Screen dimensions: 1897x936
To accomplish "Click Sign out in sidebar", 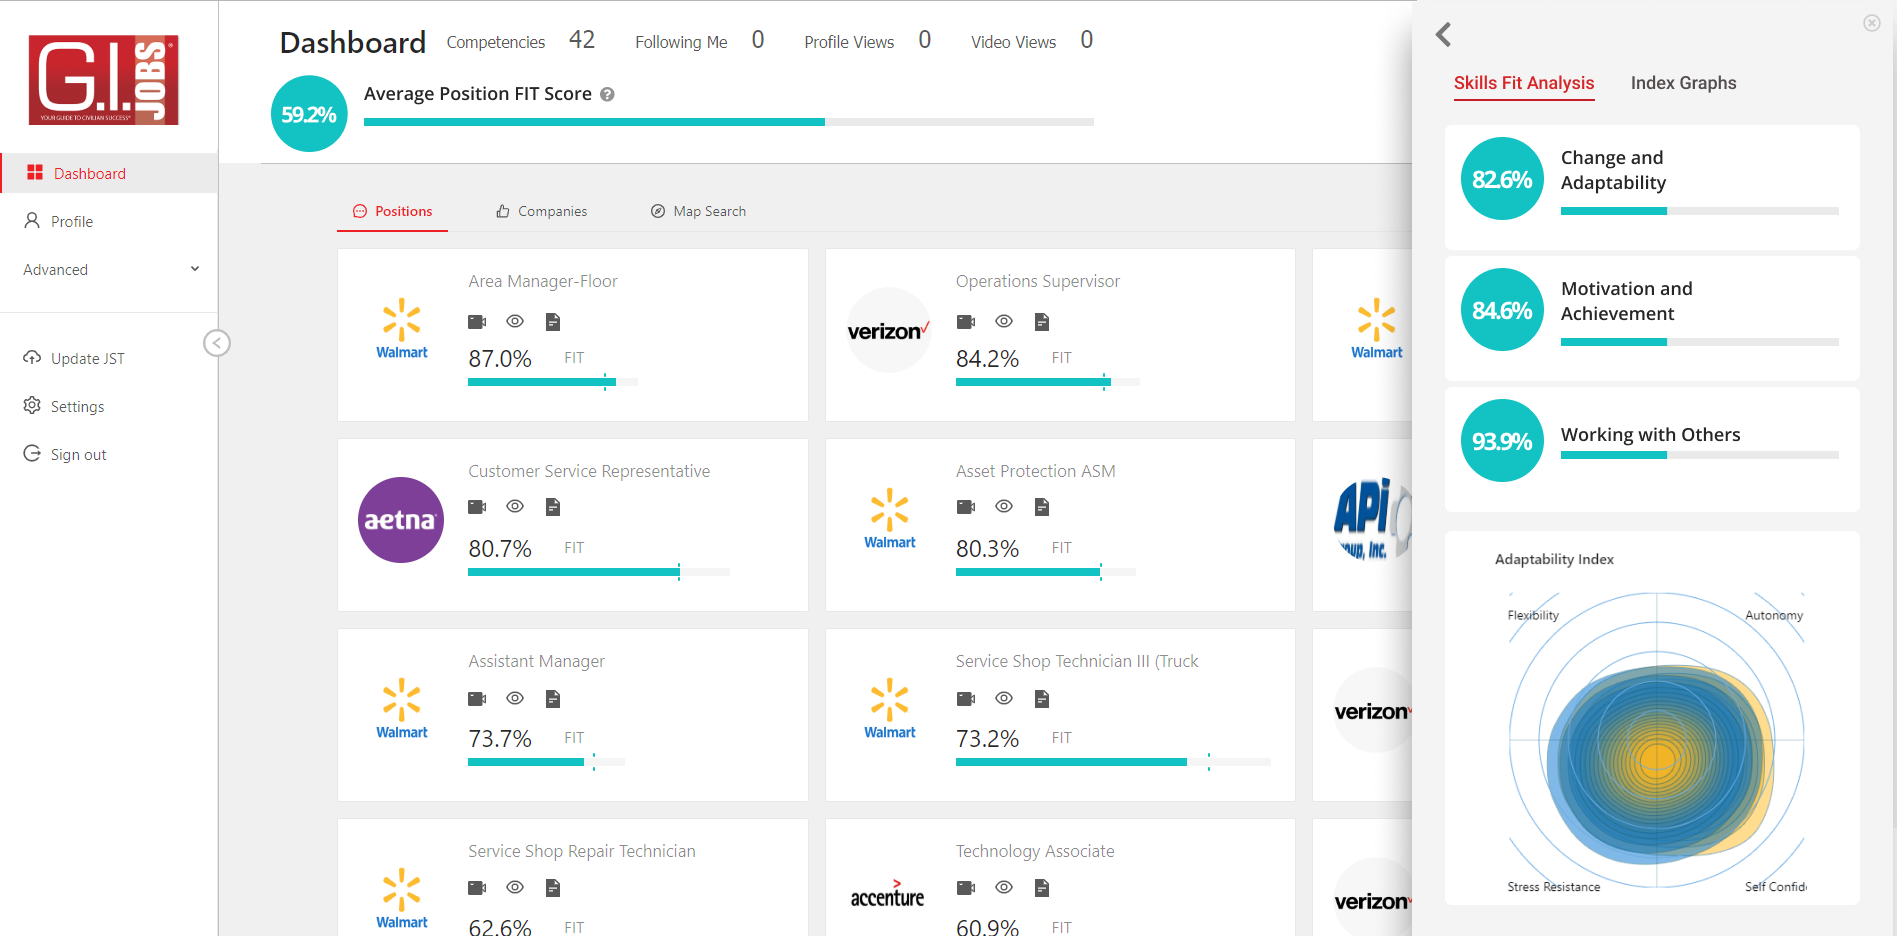I will click(109, 454).
